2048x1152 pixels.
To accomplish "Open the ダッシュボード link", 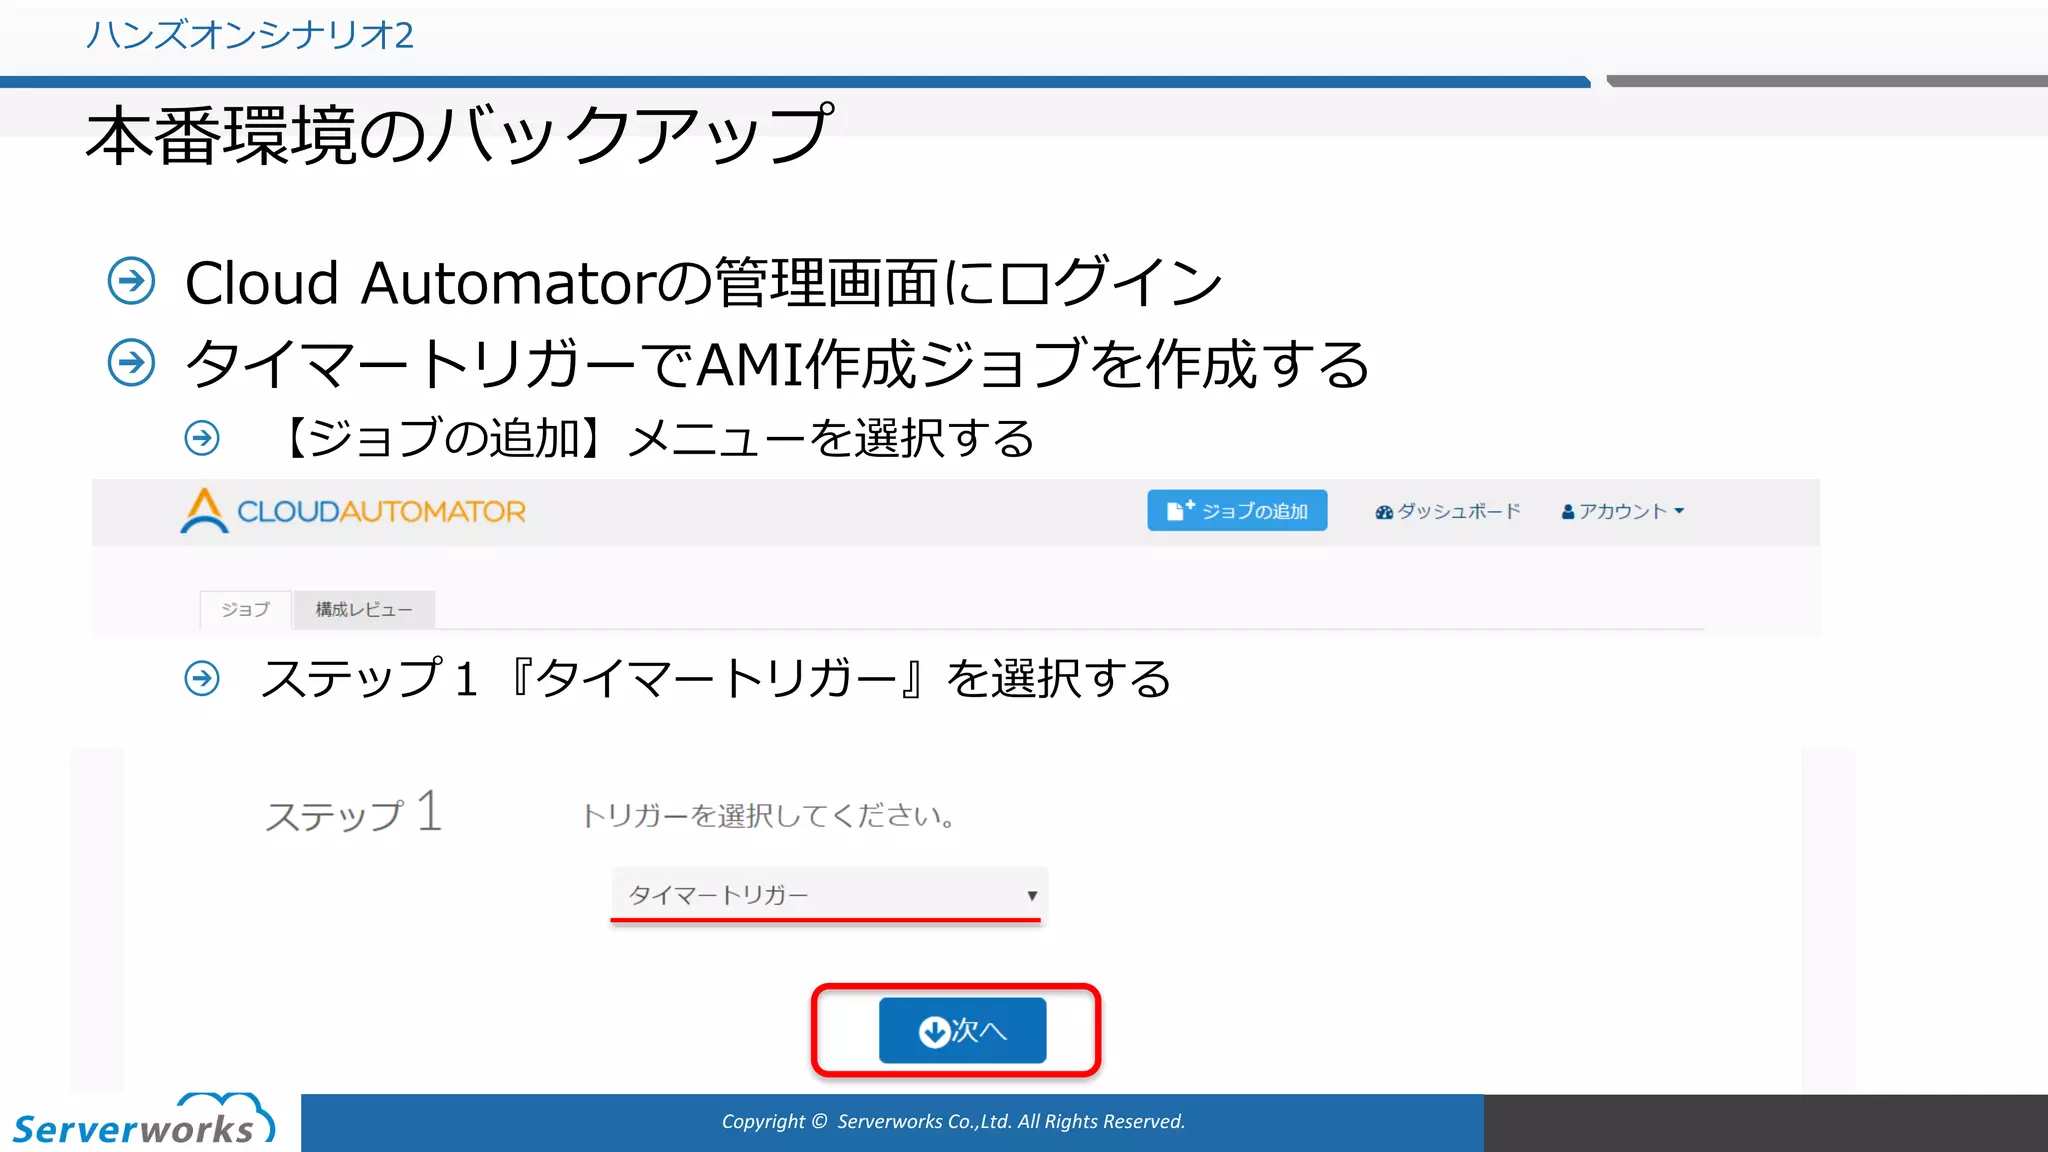I will (x=1448, y=511).
